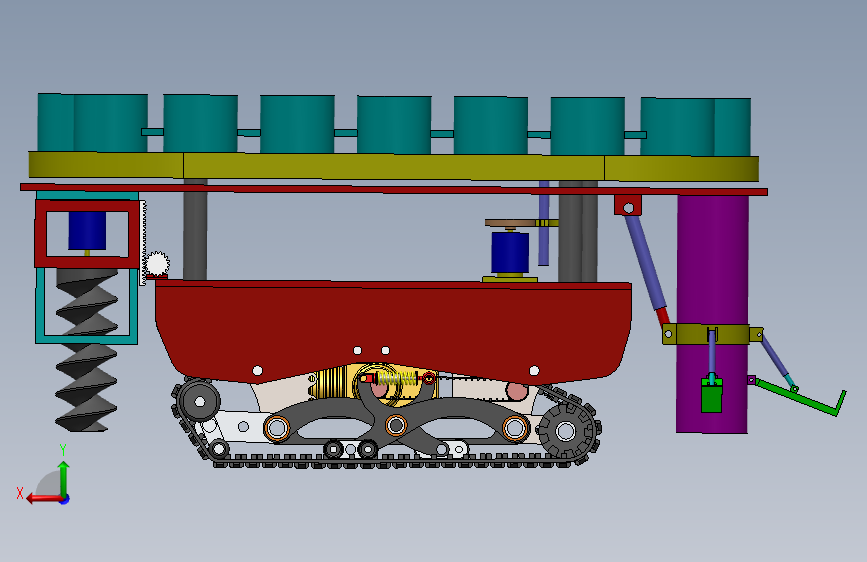Pick the green bent lever arm
Viewport: 867px width, 562px height.
pos(800,397)
